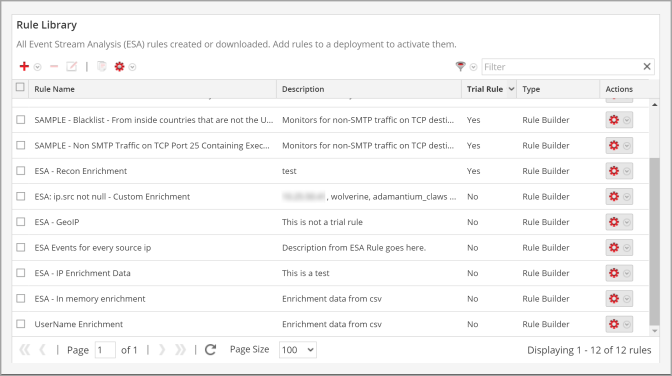
Task: Toggle the select-all header checkbox
Action: (20, 87)
